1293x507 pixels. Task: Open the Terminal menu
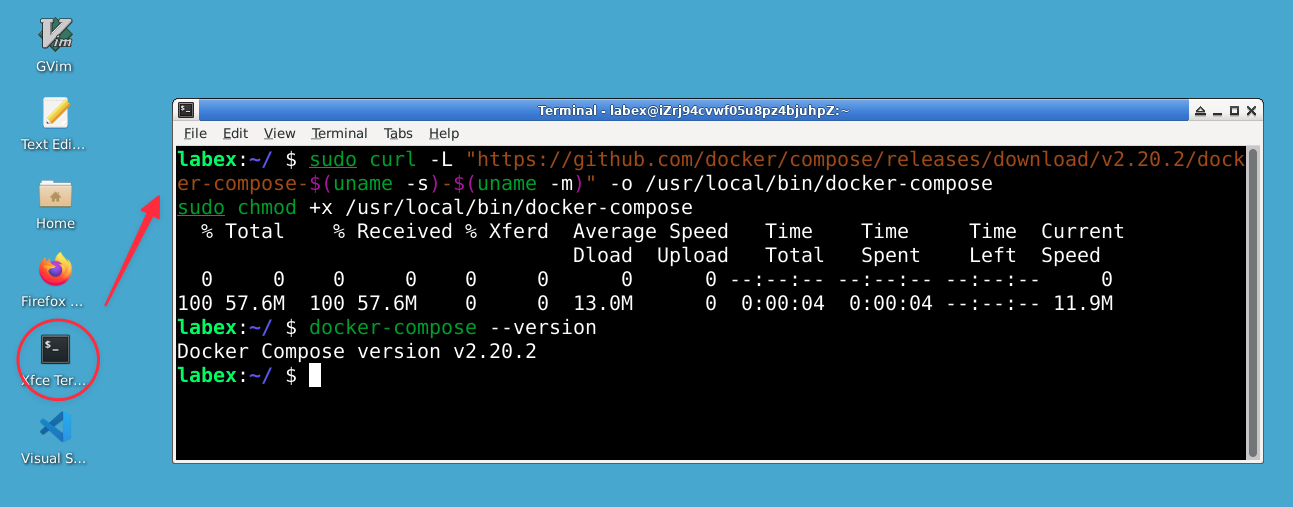pos(339,133)
